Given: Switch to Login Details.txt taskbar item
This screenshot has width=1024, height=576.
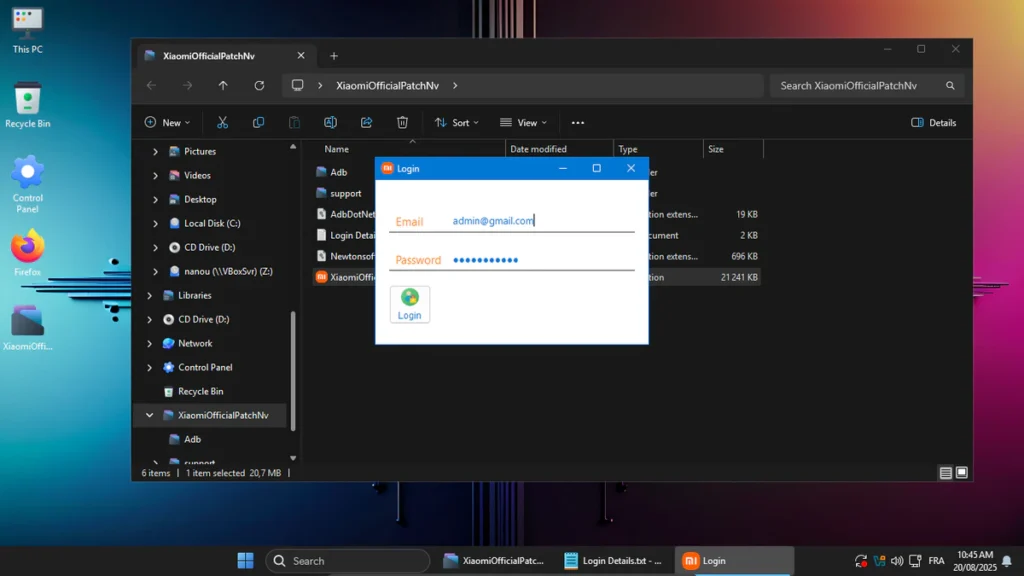Looking at the screenshot, I should [612, 561].
